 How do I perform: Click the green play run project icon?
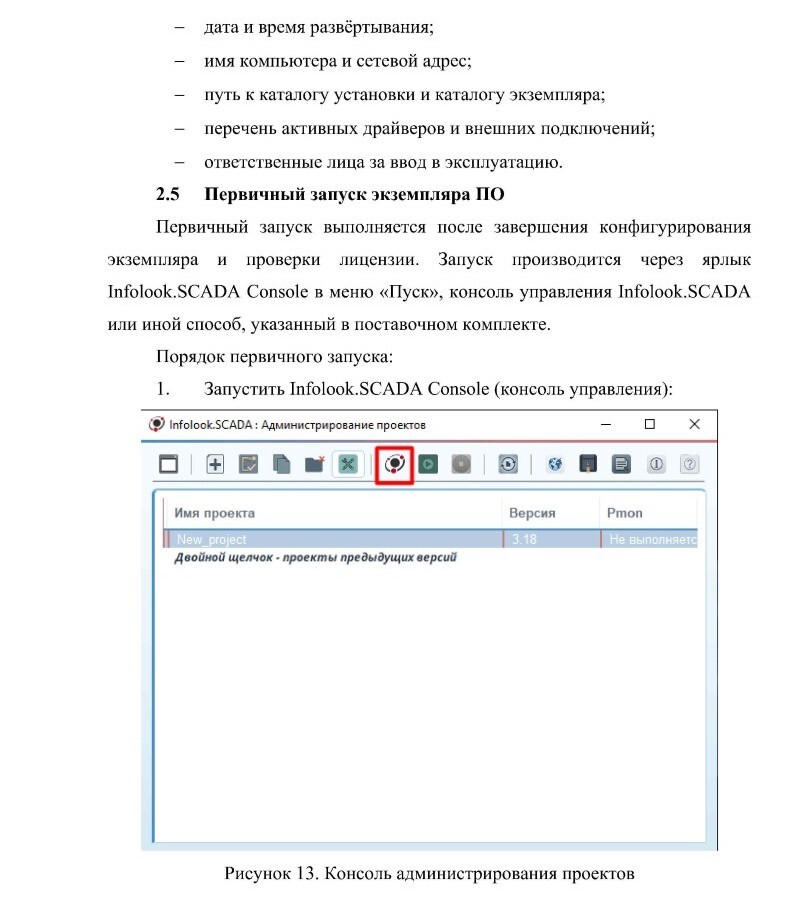click(x=428, y=464)
